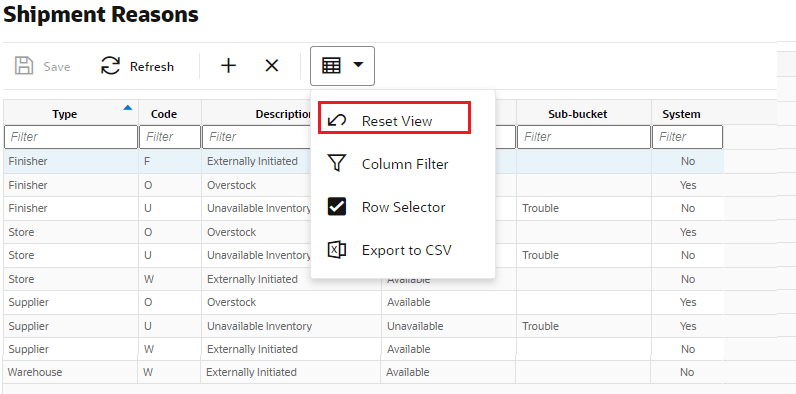Click the Column Filter funnel icon
The height and width of the screenshot is (394, 796).
337,163
